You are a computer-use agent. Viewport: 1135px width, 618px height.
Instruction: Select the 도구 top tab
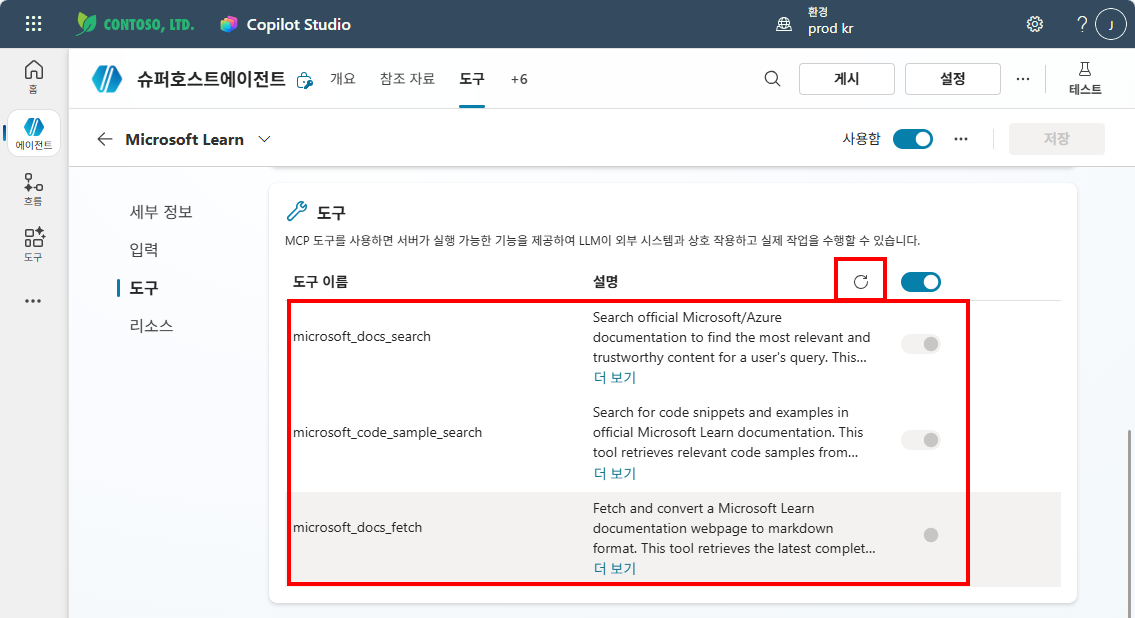(472, 79)
